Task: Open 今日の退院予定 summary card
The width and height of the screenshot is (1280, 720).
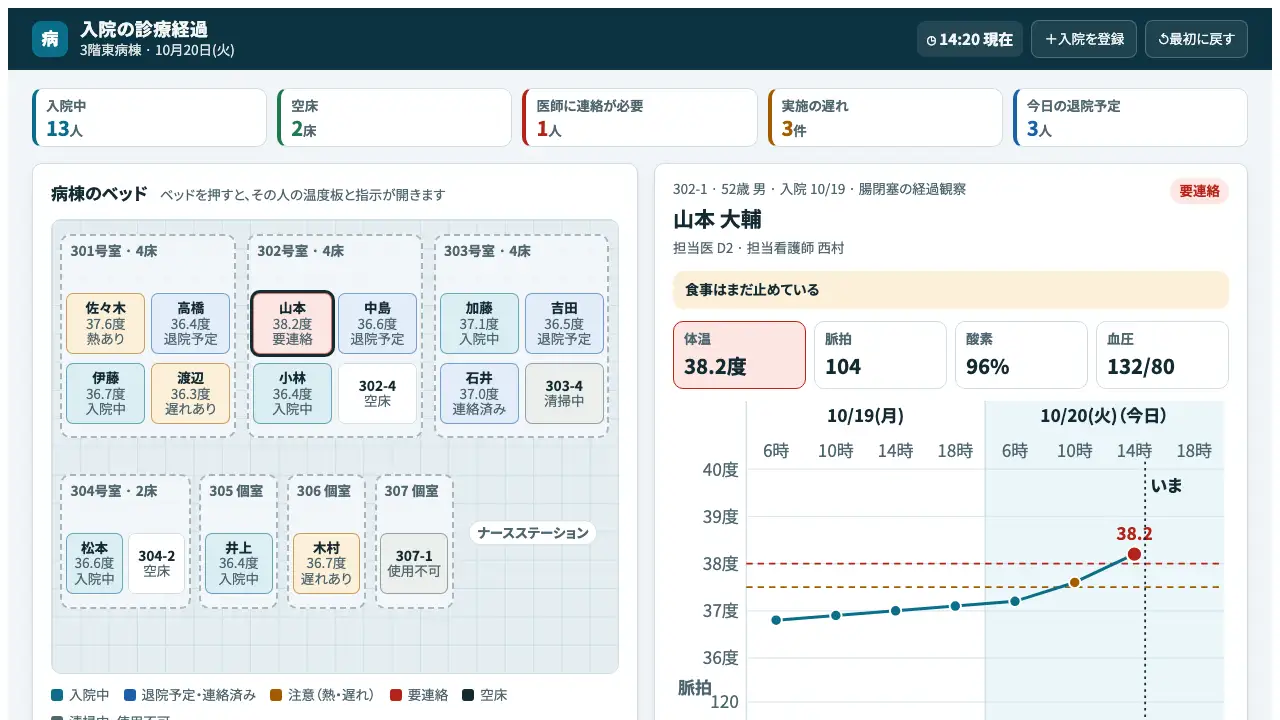Action: (1130, 118)
